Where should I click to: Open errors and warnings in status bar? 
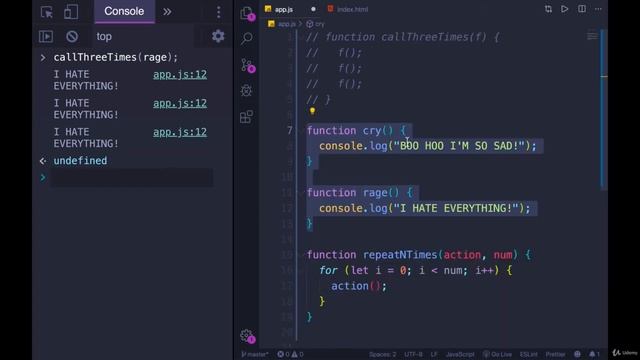(290, 354)
